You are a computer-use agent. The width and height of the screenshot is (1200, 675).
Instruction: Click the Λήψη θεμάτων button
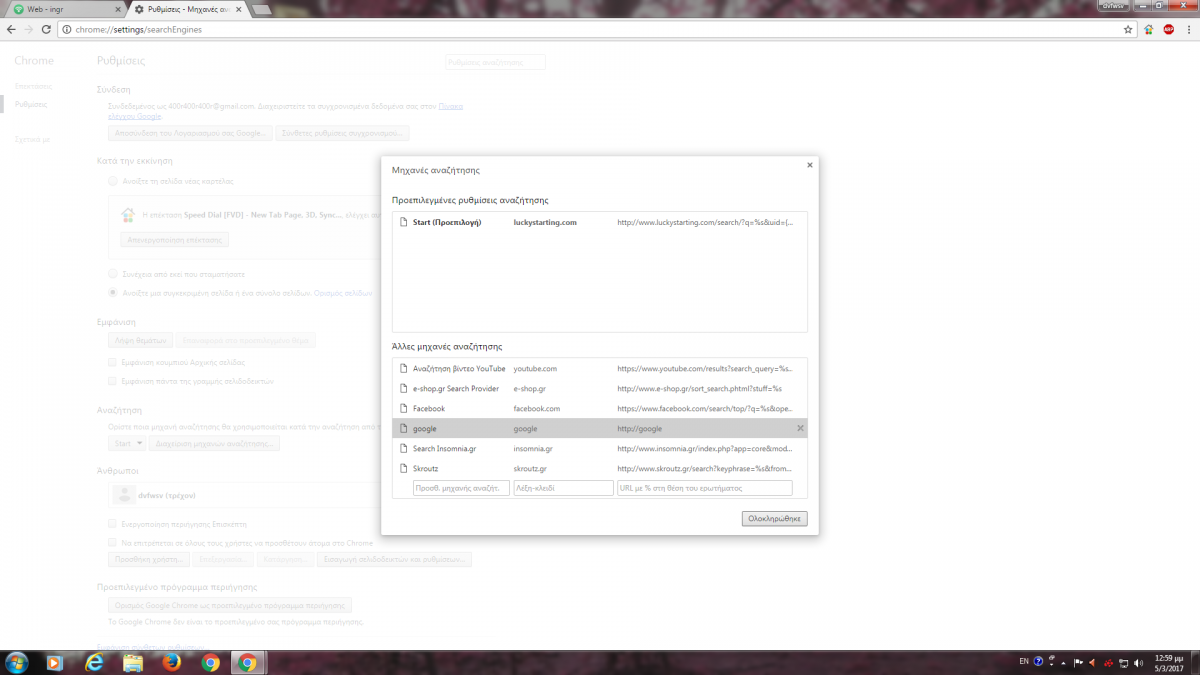click(141, 341)
